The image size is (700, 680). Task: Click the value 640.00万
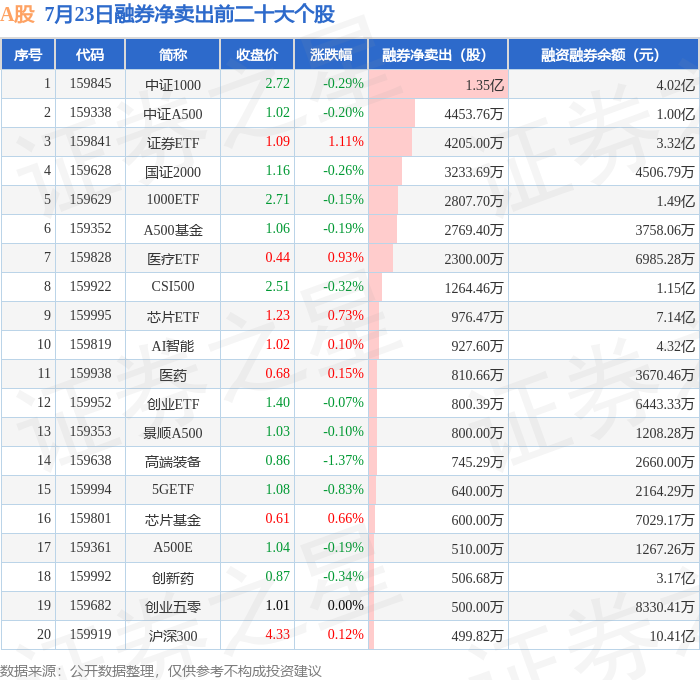pos(477,491)
